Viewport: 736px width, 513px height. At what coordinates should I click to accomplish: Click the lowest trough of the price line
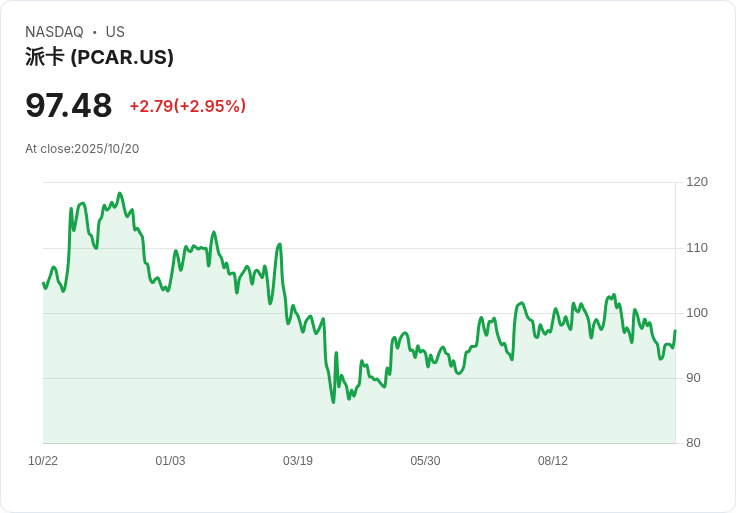tap(333, 402)
